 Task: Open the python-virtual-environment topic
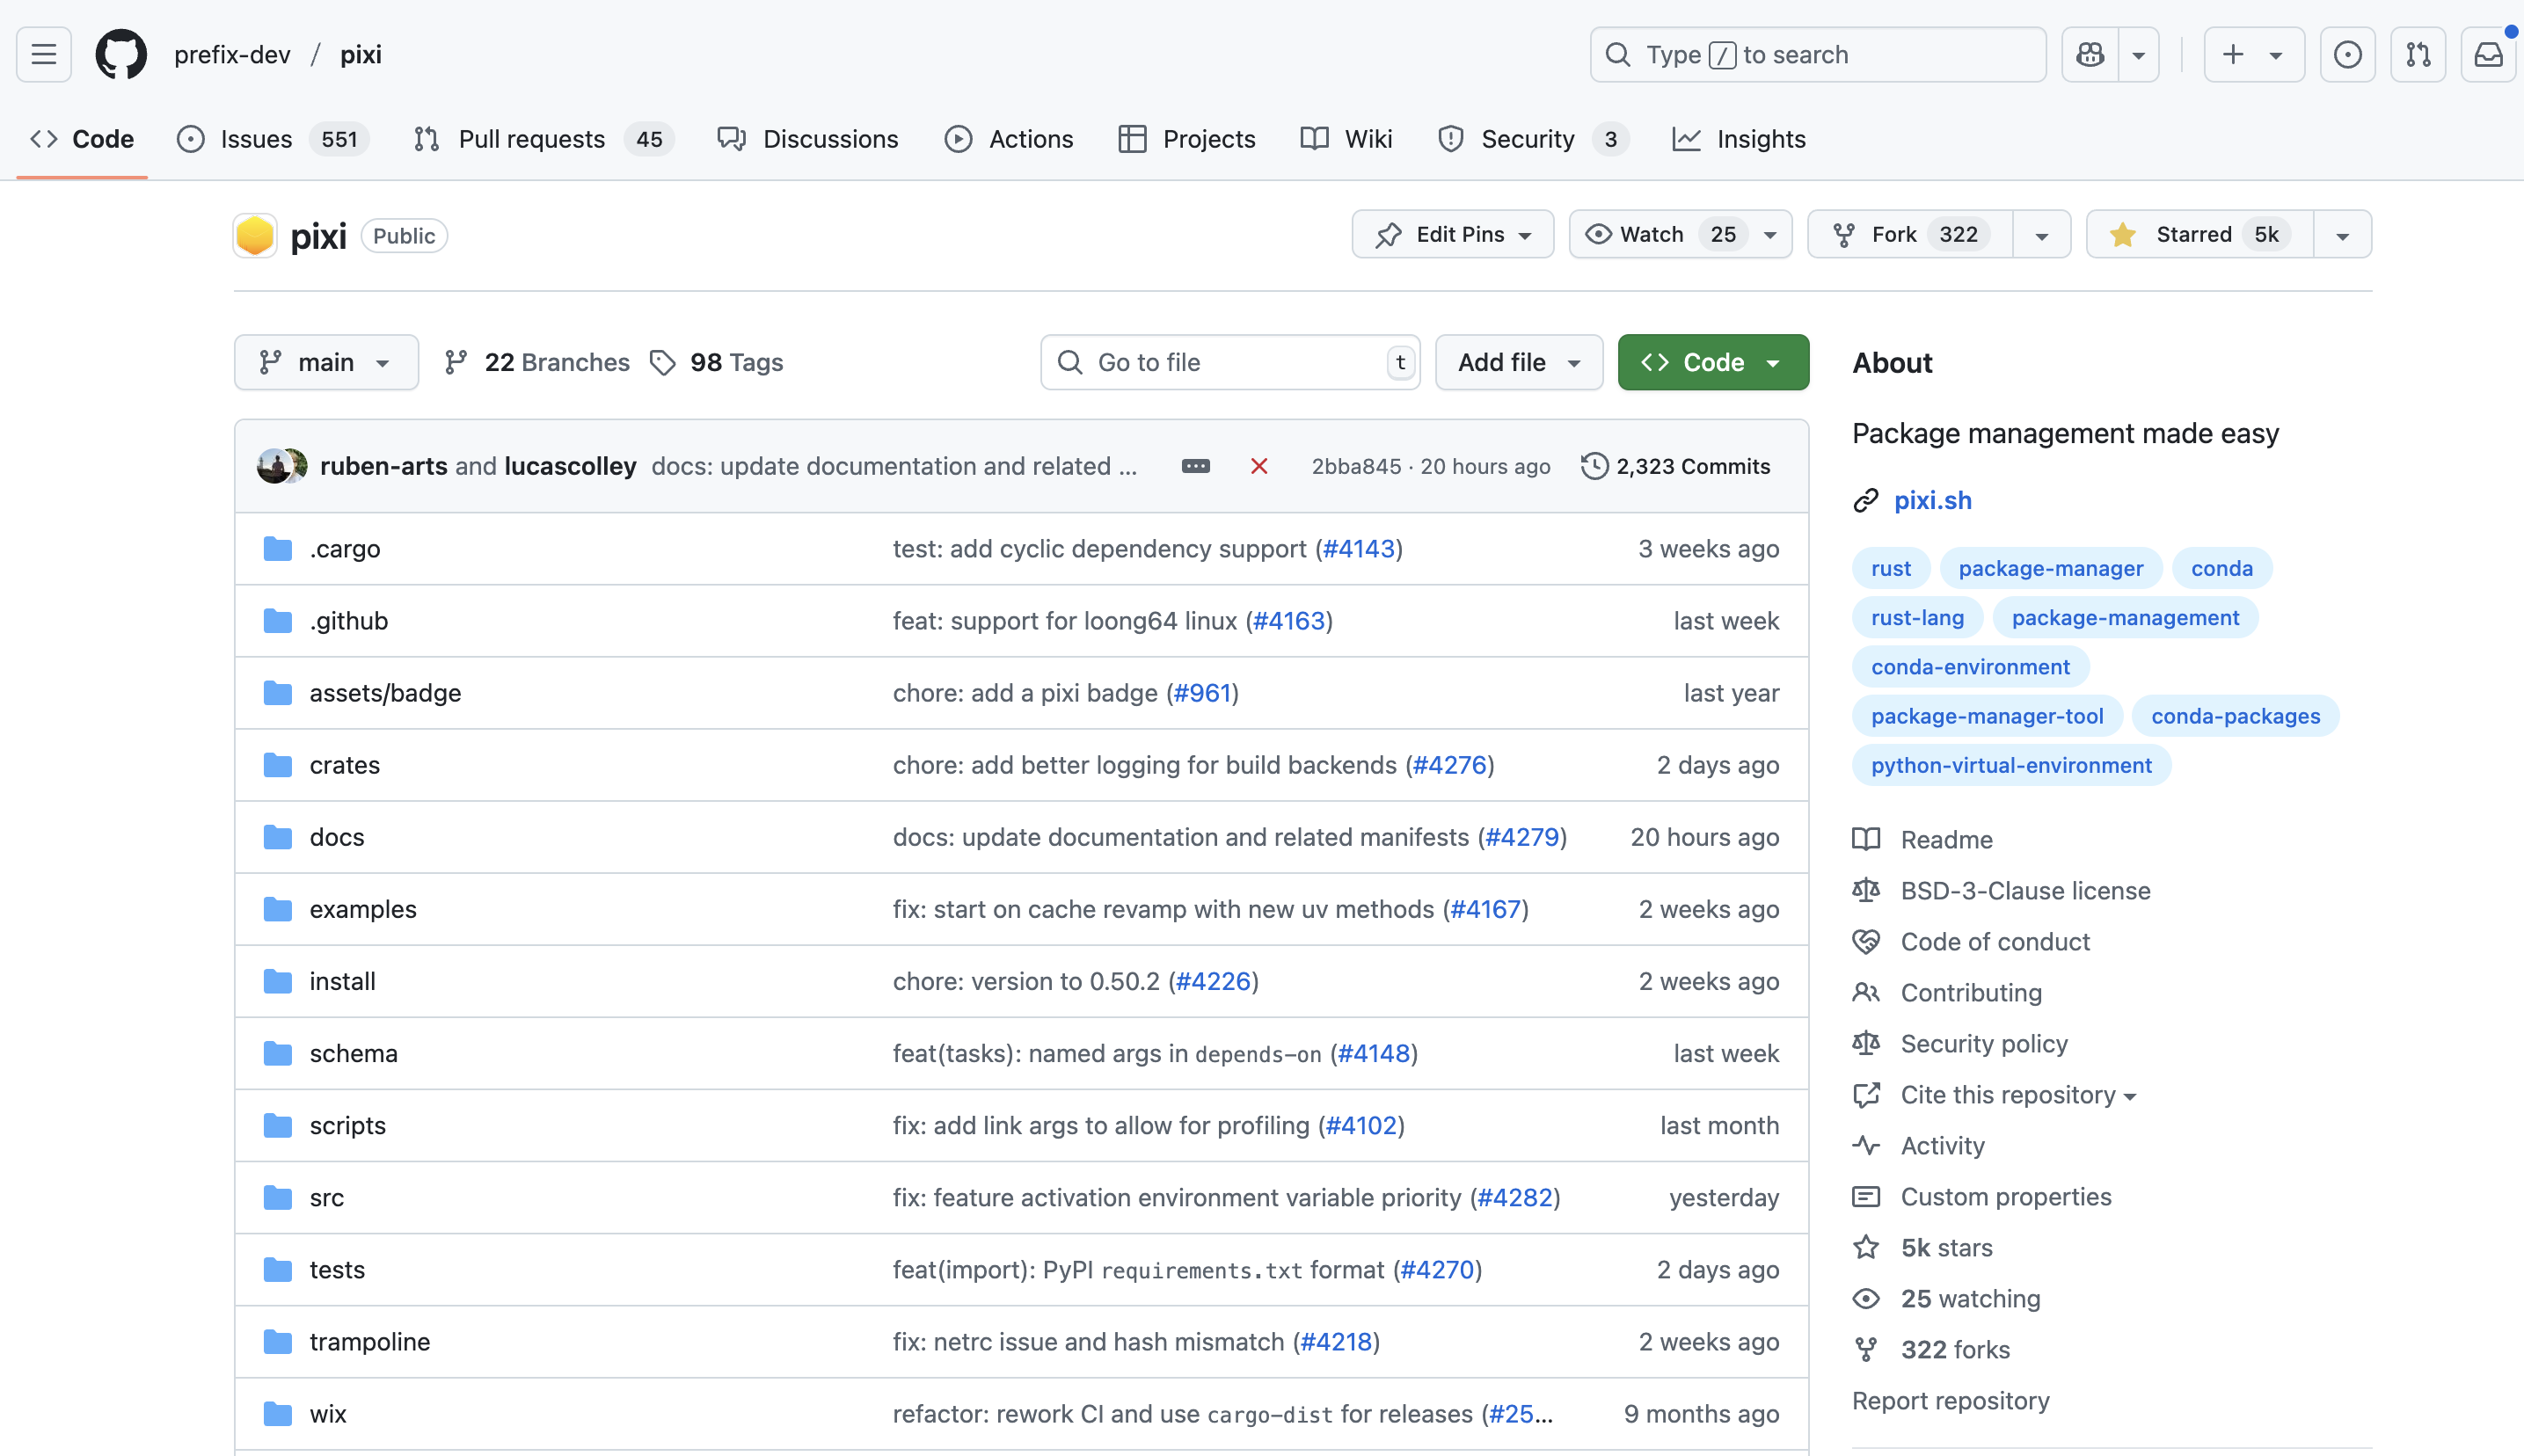coord(2011,765)
